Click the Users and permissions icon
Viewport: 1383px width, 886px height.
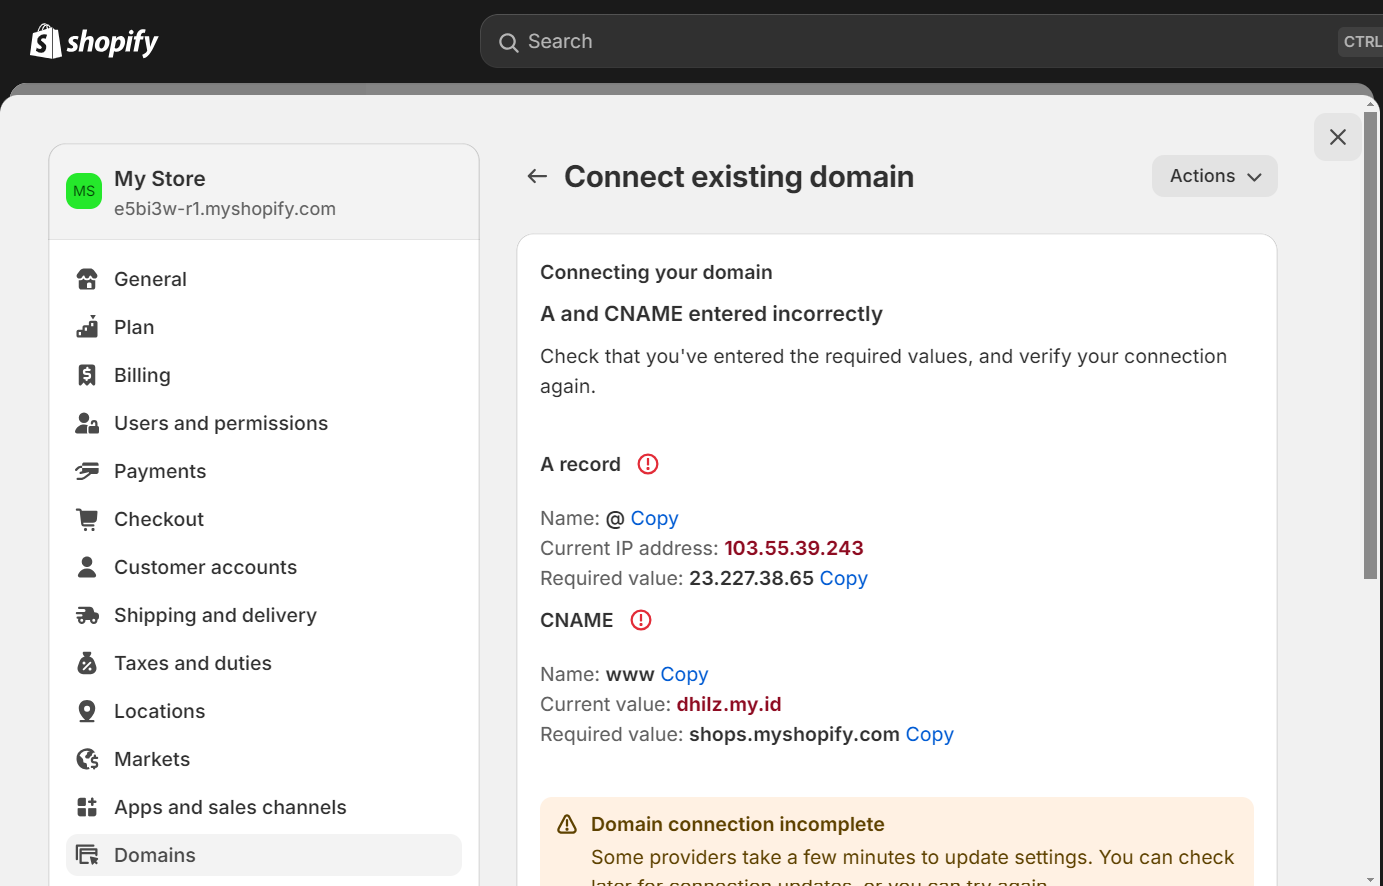click(87, 423)
